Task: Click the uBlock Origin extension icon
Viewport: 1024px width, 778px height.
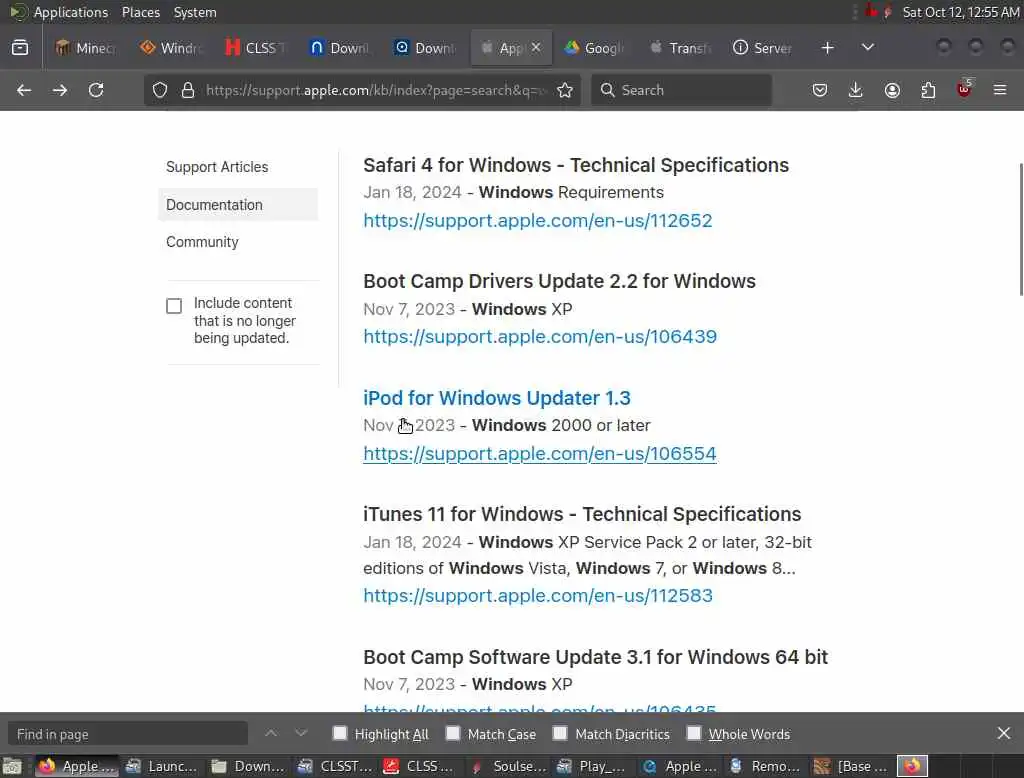Action: 964,89
